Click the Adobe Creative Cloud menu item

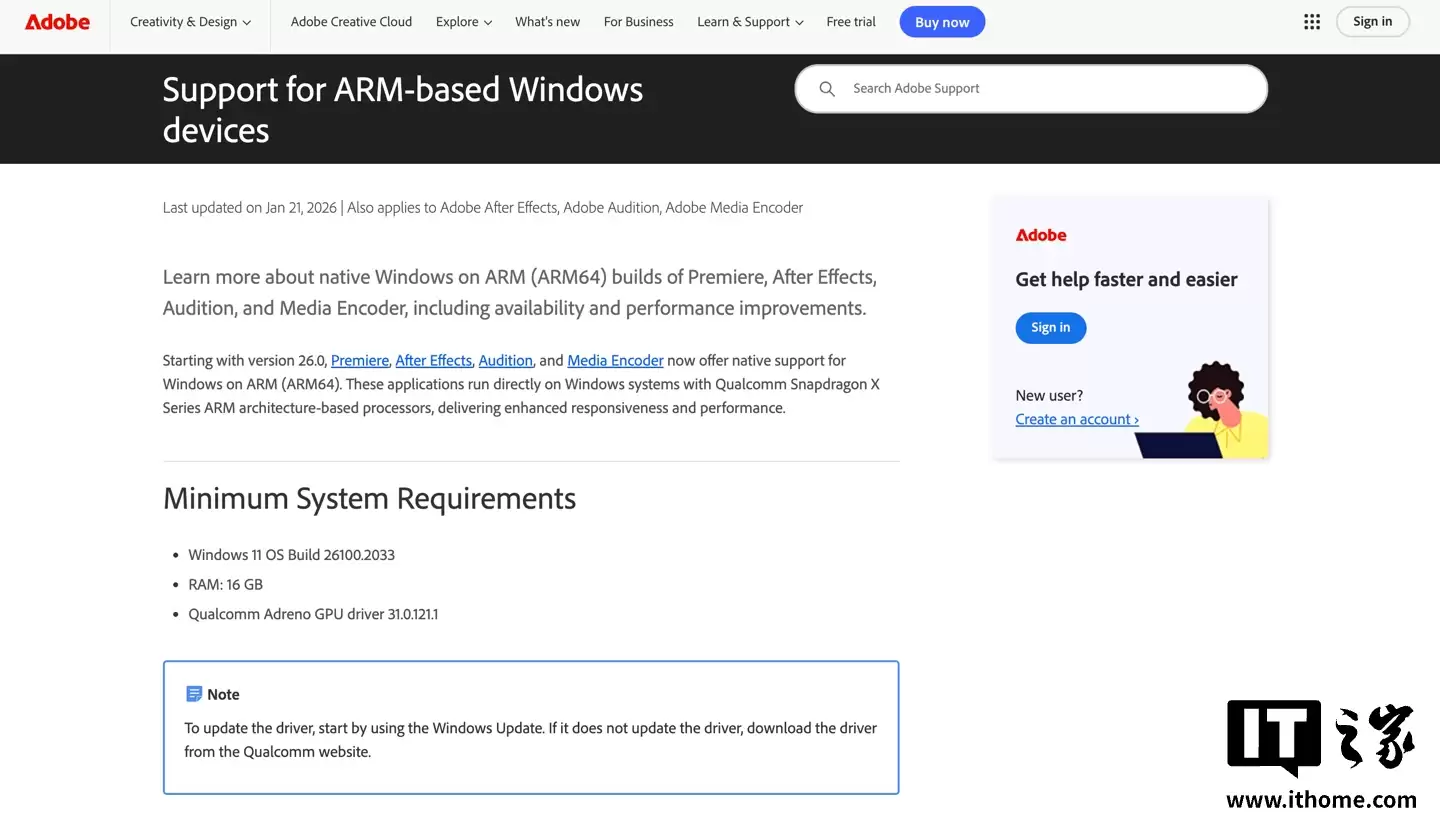click(x=351, y=21)
